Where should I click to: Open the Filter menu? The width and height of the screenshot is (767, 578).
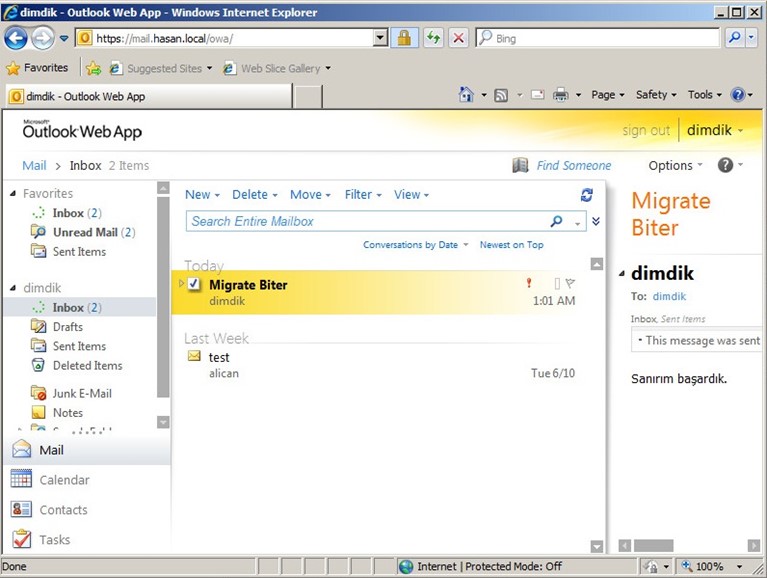coord(363,195)
